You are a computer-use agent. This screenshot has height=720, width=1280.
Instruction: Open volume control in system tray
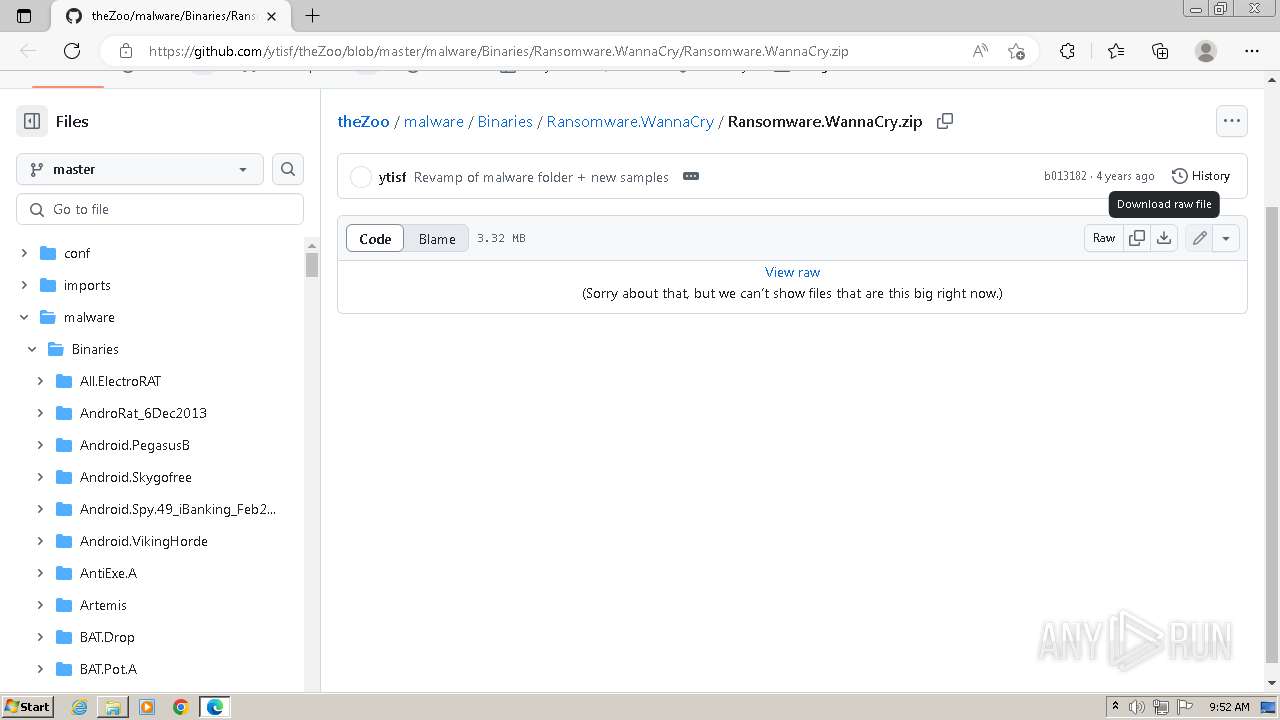pyautogui.click(x=1137, y=707)
